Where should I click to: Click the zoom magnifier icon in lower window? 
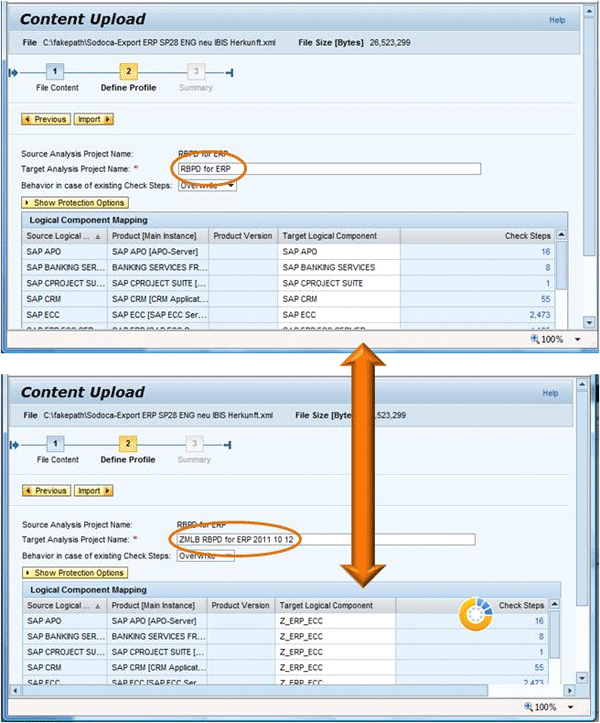click(529, 707)
